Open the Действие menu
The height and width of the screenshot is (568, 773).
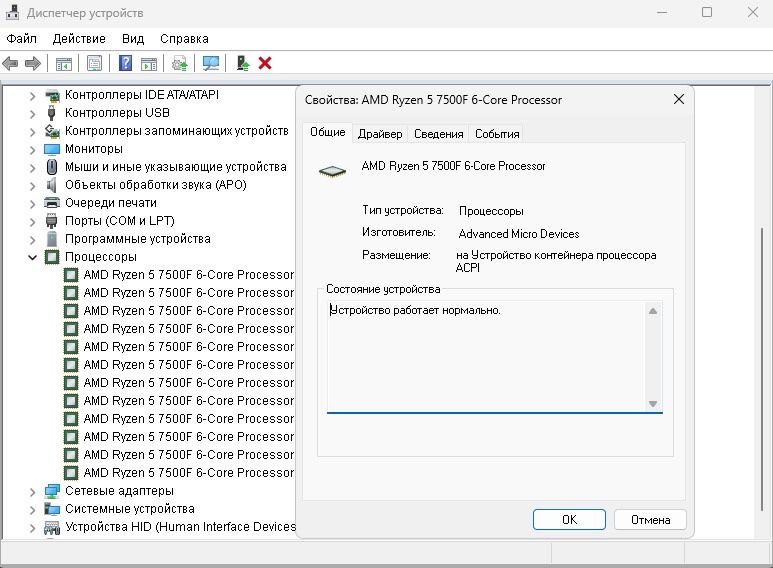pyautogui.click(x=79, y=38)
